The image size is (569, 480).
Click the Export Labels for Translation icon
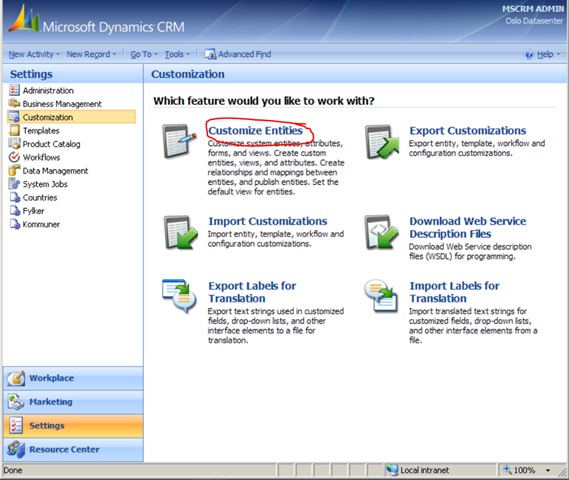click(179, 296)
